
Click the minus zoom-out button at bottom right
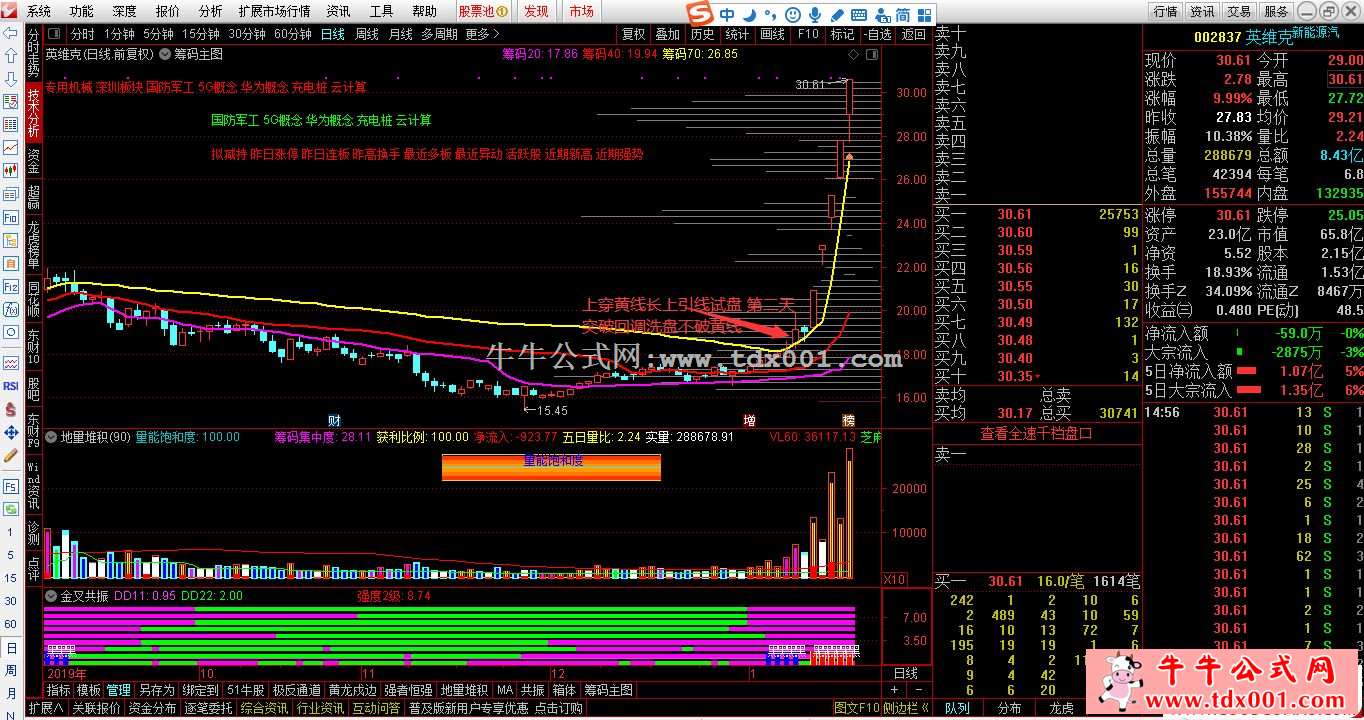point(918,690)
